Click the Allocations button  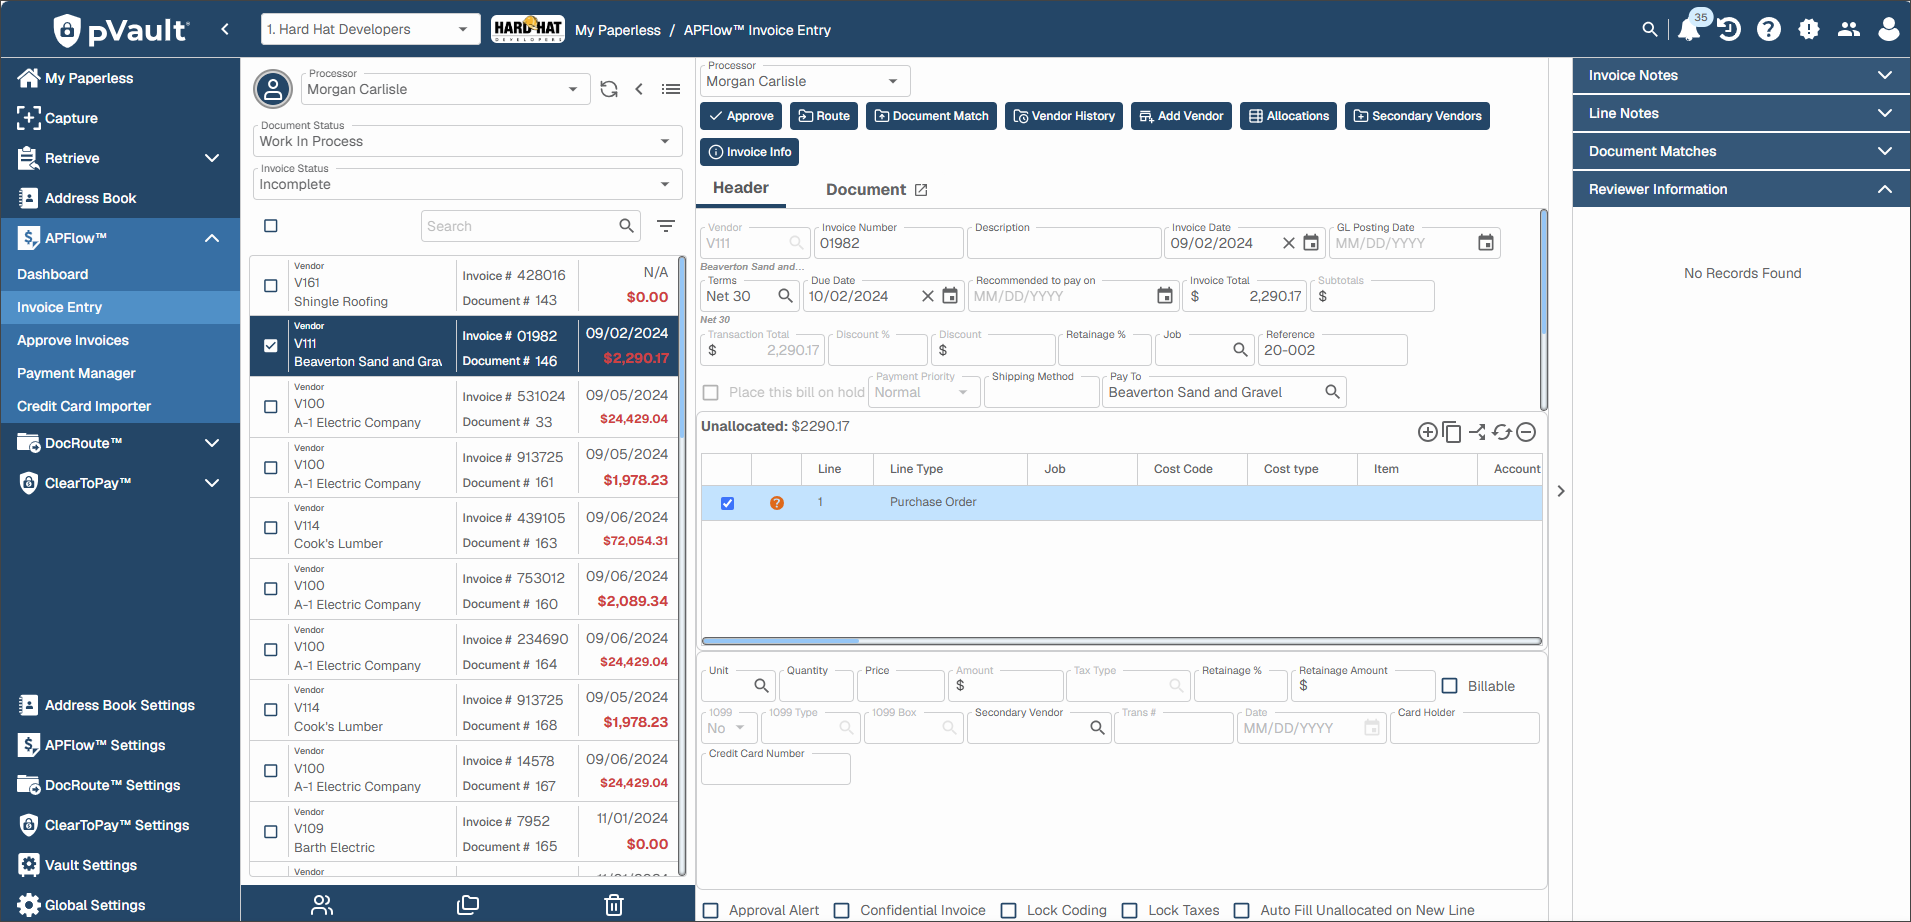click(1289, 116)
